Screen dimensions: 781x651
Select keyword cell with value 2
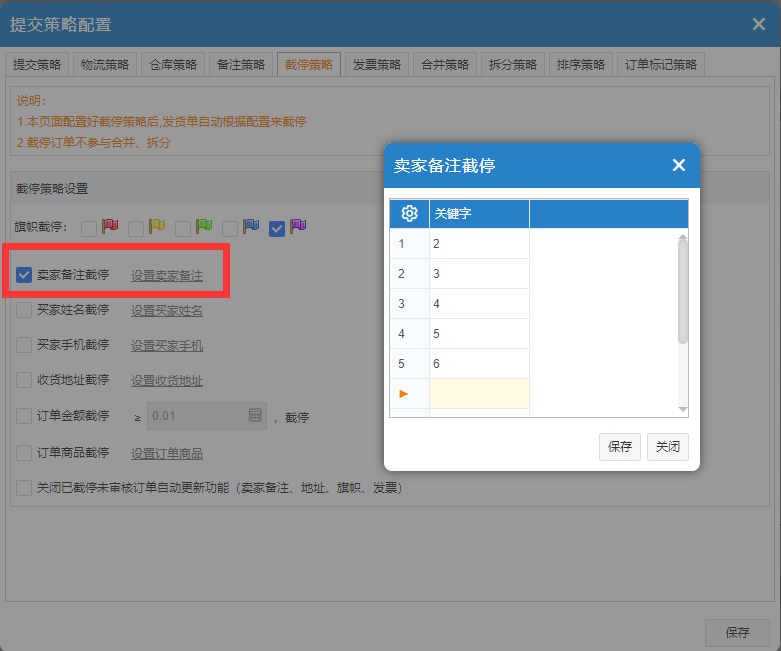(479, 244)
